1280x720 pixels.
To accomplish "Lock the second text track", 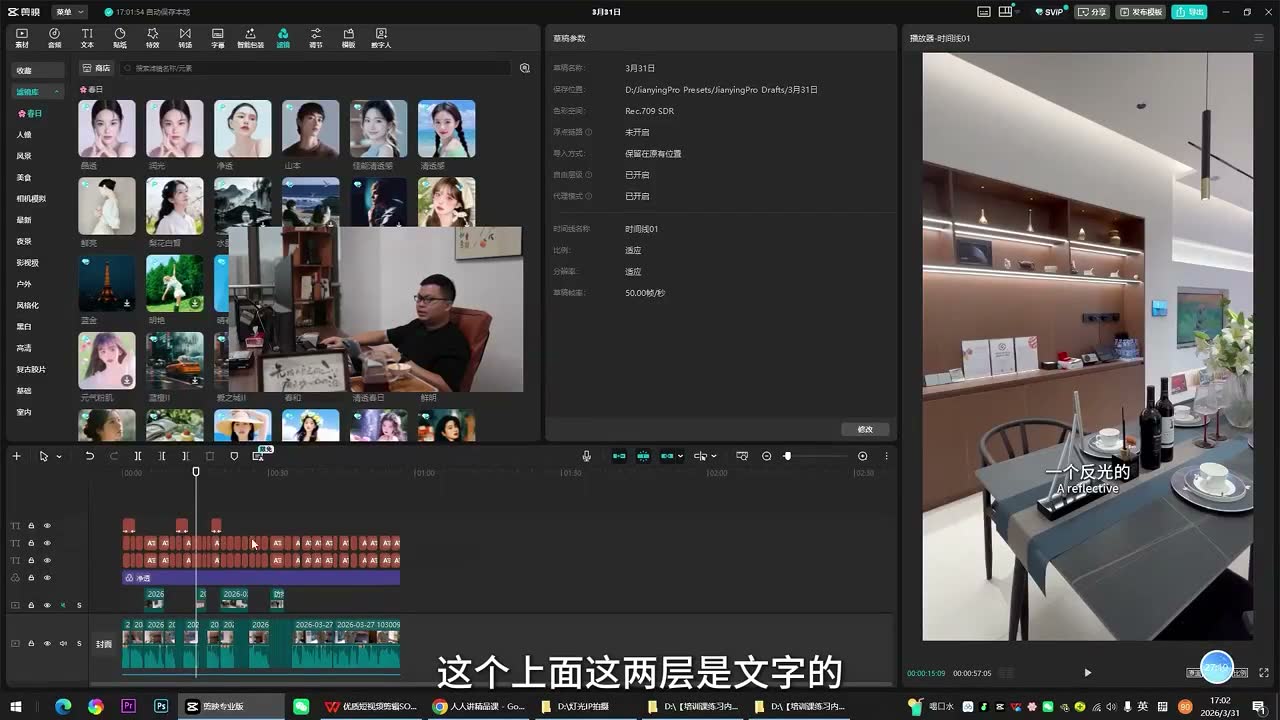I will pos(31,543).
